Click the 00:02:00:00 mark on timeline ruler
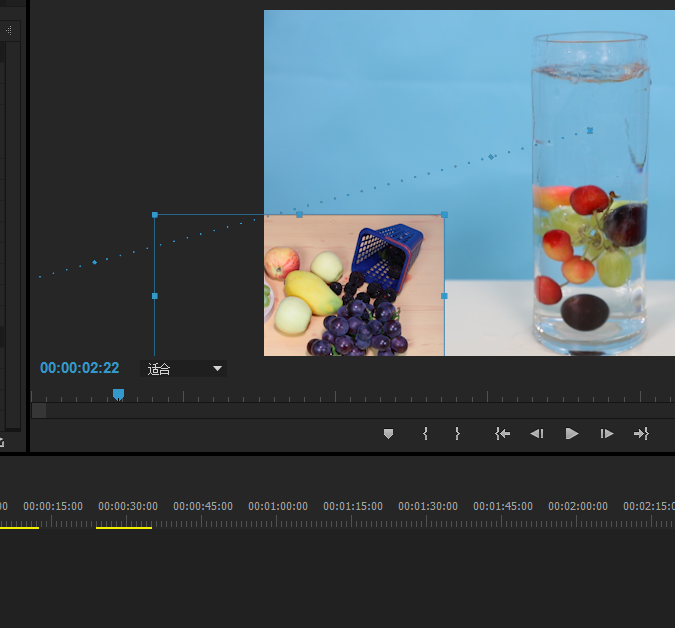The width and height of the screenshot is (675, 628). tap(578, 506)
